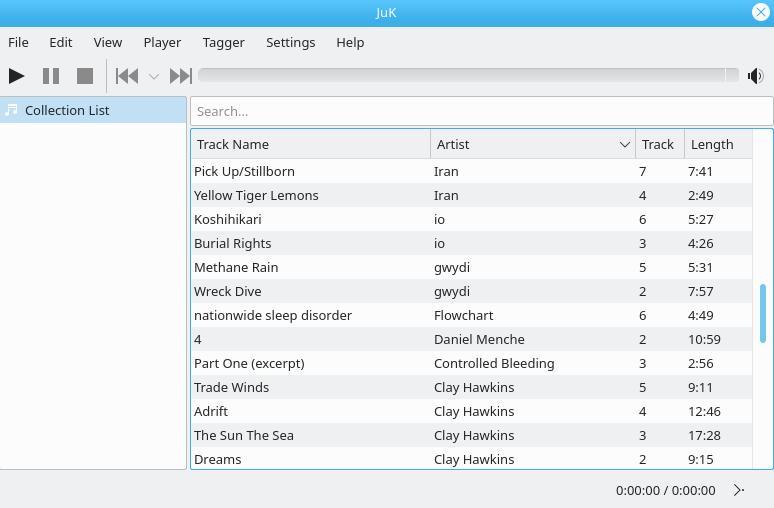Screen dimensions: 774x508
Task: Skip to next track icon
Action: [180, 76]
